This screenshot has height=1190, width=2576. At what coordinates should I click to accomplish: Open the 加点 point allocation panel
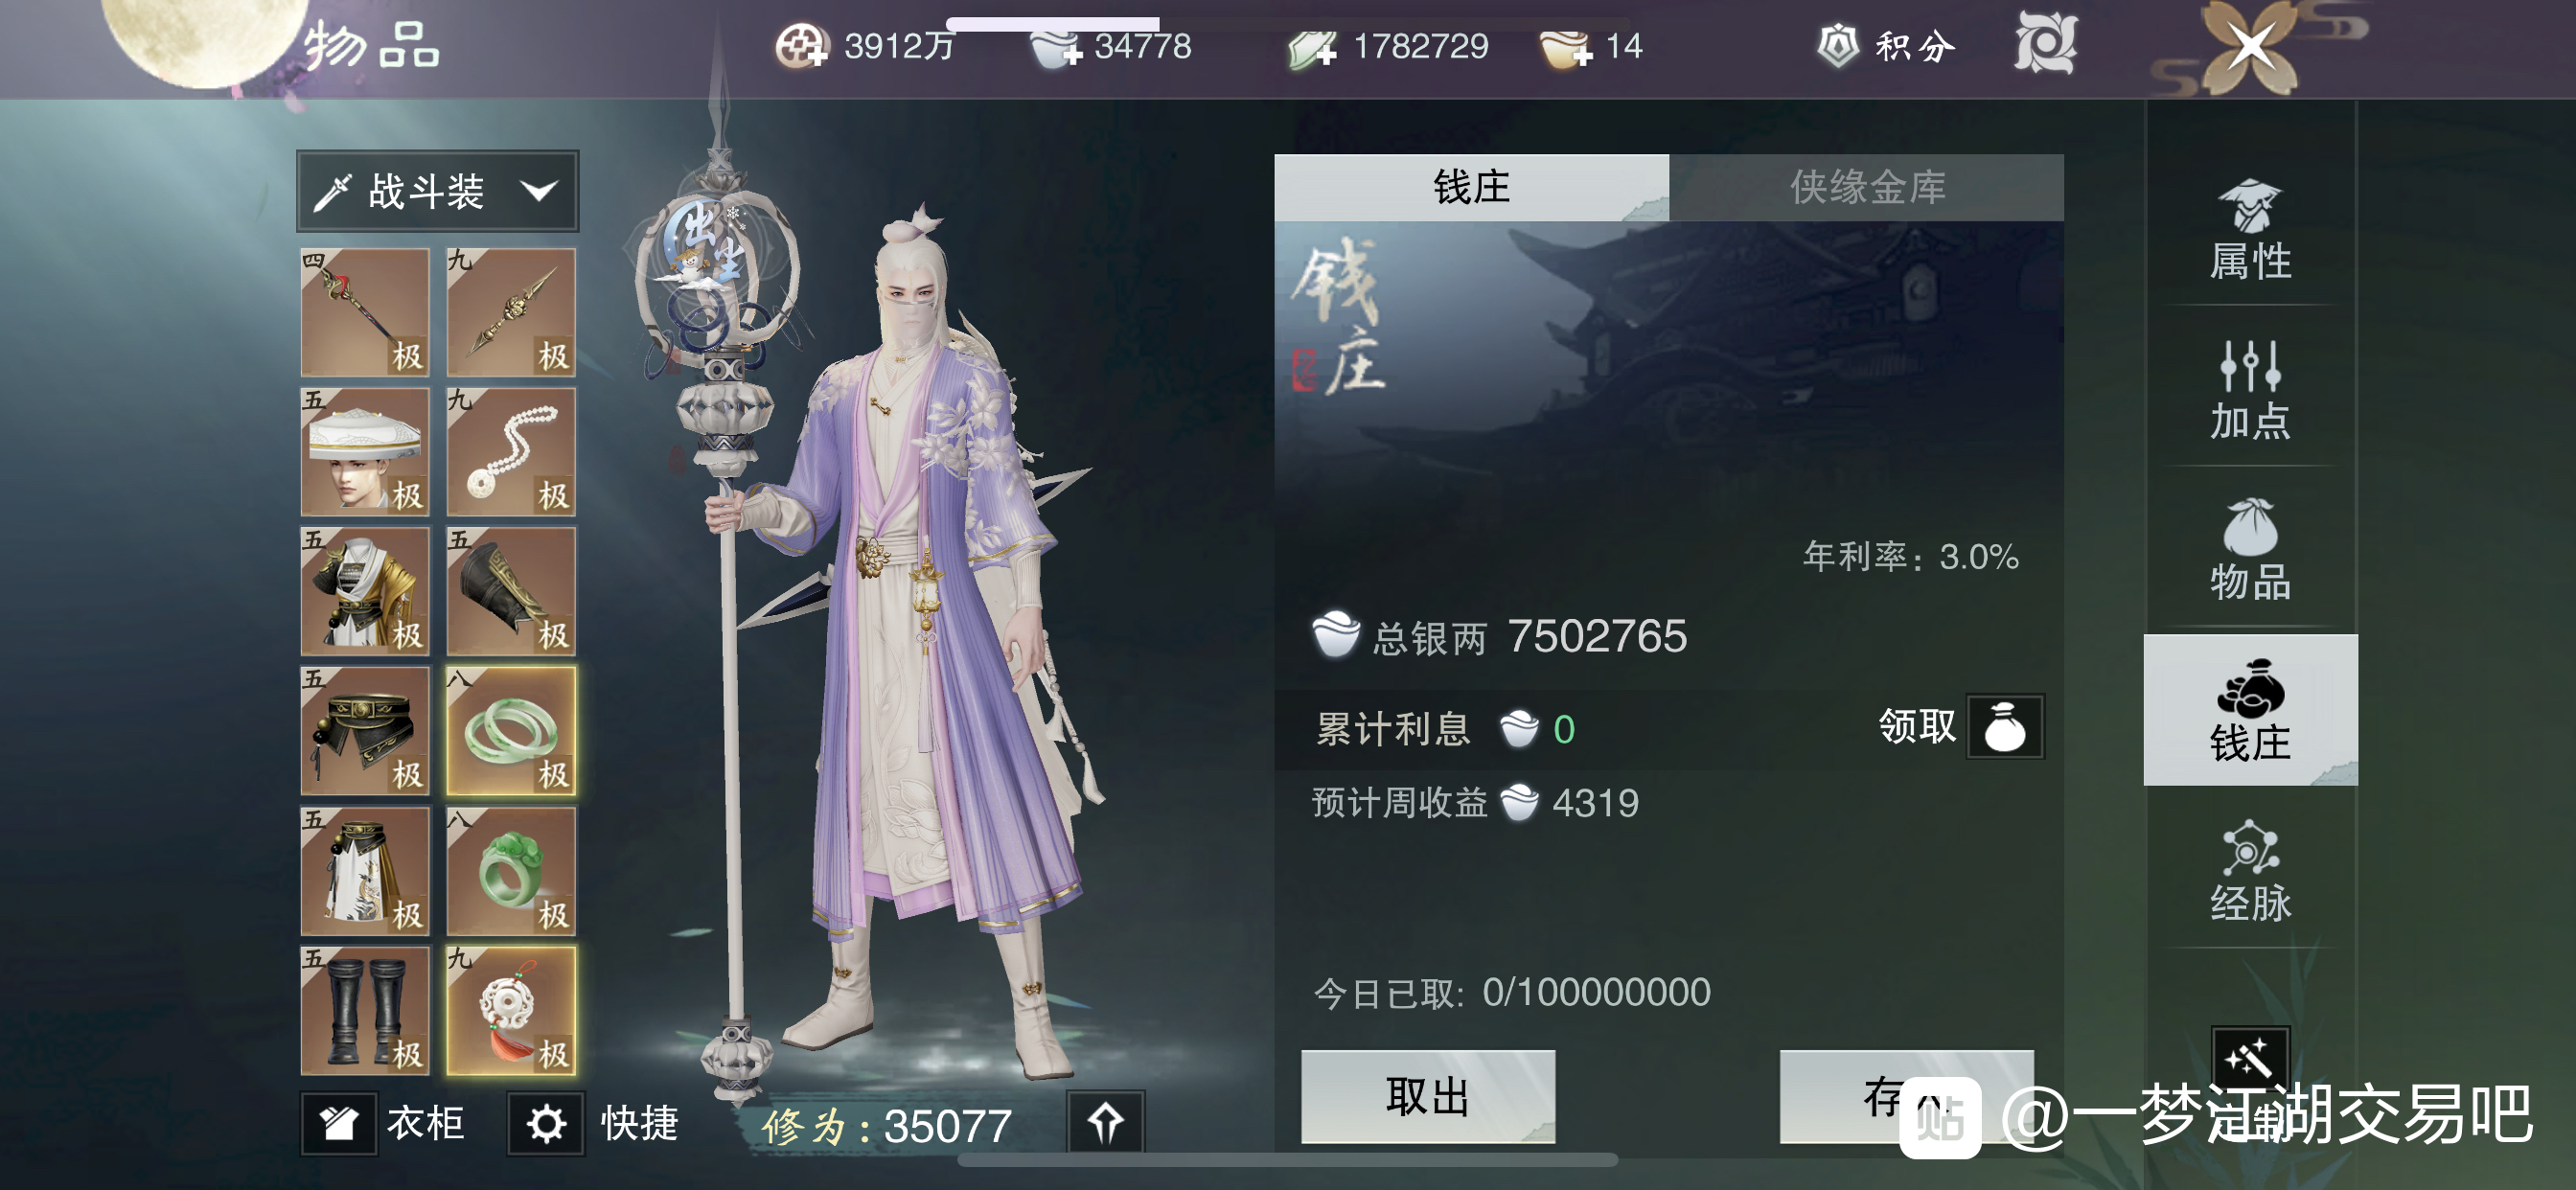coord(2250,390)
